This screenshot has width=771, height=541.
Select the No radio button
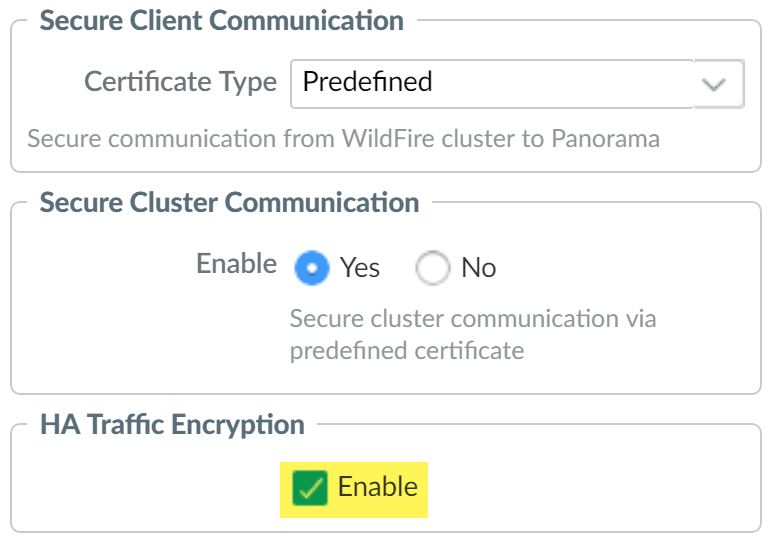point(435,268)
